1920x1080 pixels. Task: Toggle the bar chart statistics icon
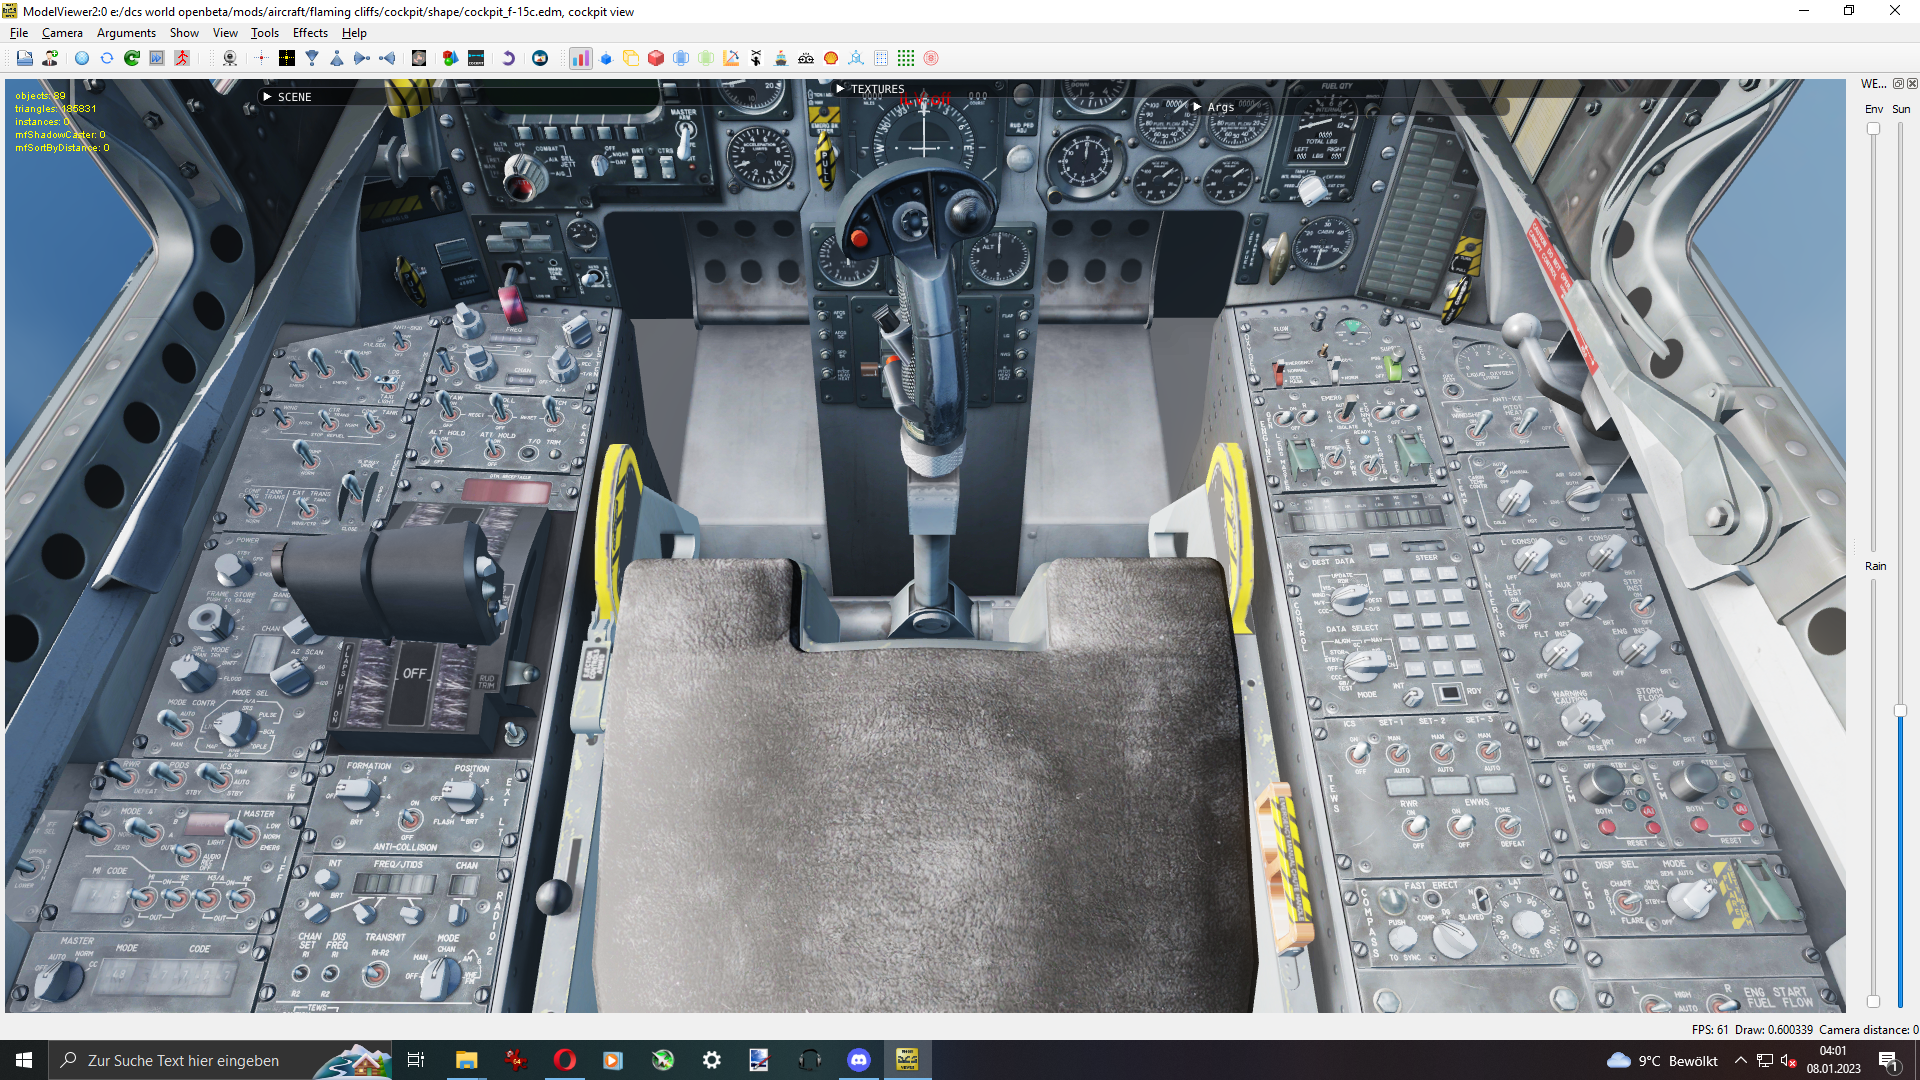[x=581, y=58]
